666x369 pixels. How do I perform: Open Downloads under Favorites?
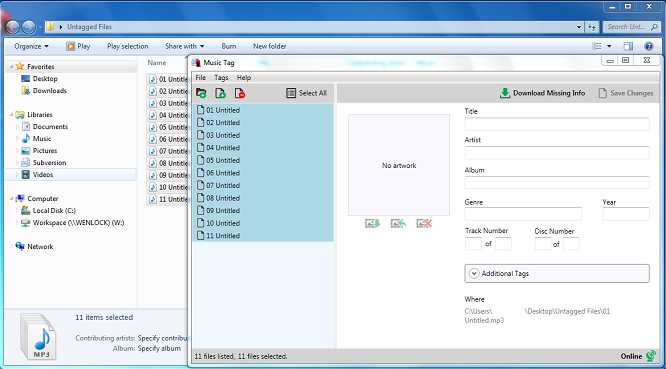[44, 90]
